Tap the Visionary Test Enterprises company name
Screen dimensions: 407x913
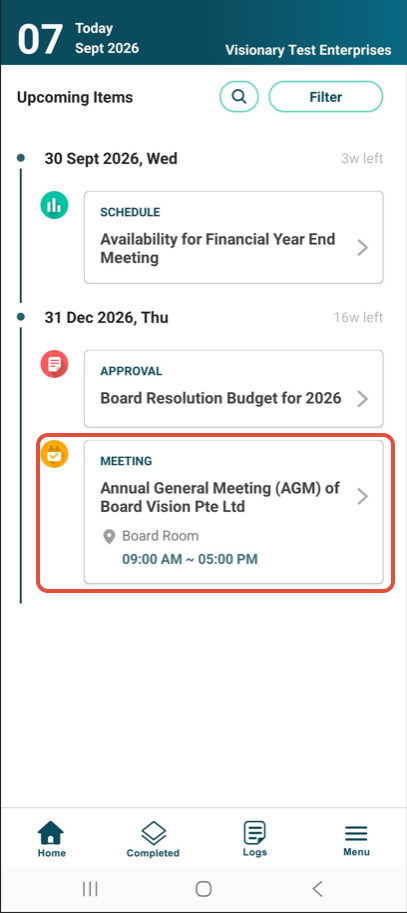click(x=308, y=50)
